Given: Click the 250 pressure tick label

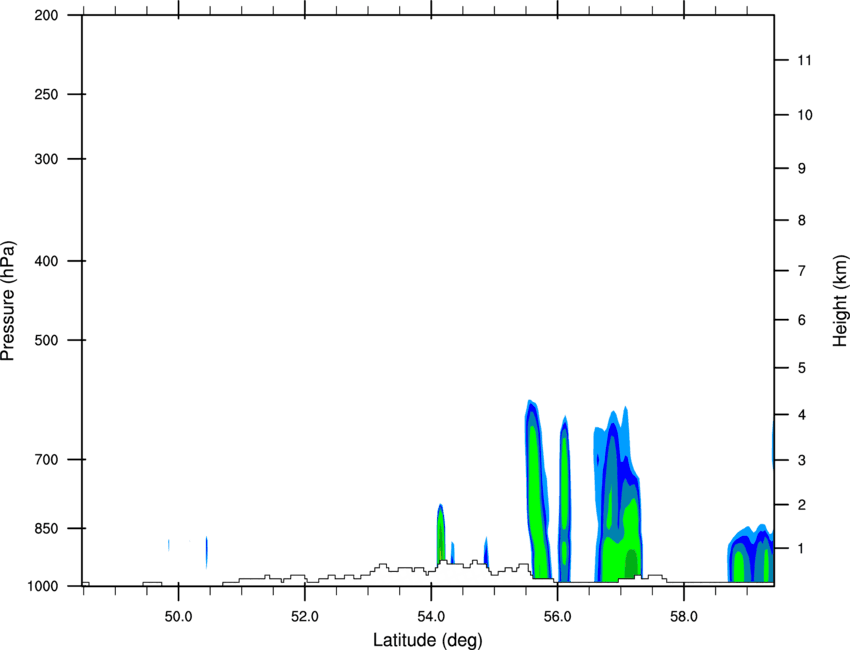Looking at the screenshot, I should 47,94.
